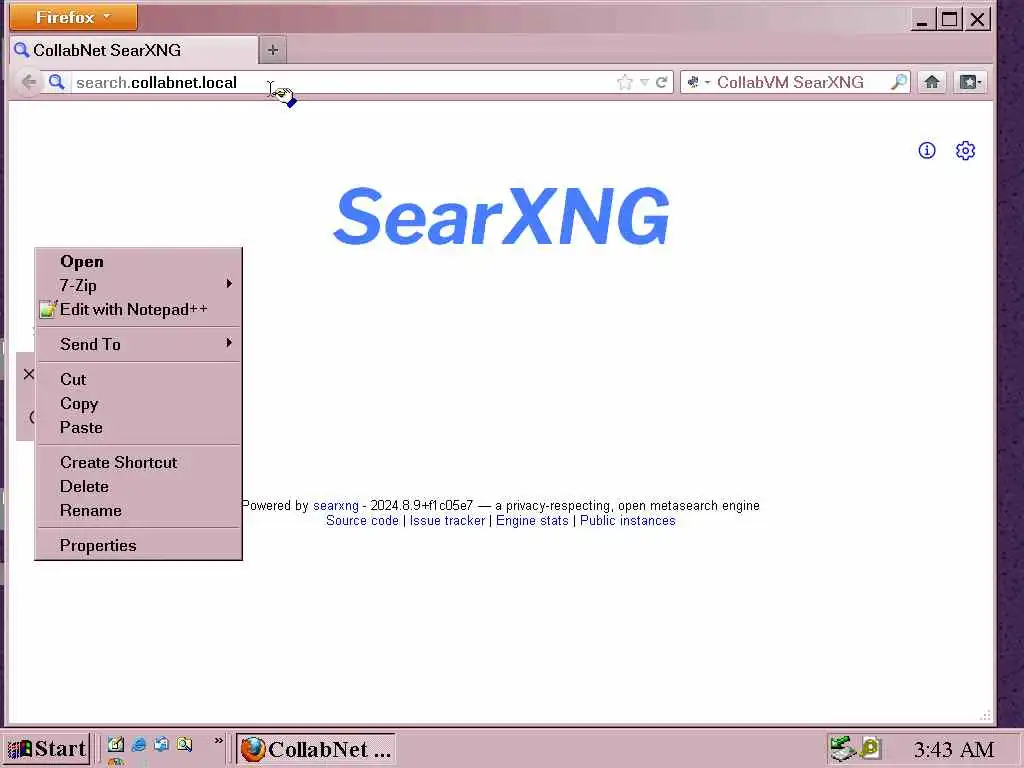Click the search site identity icon in address bar

(57, 82)
